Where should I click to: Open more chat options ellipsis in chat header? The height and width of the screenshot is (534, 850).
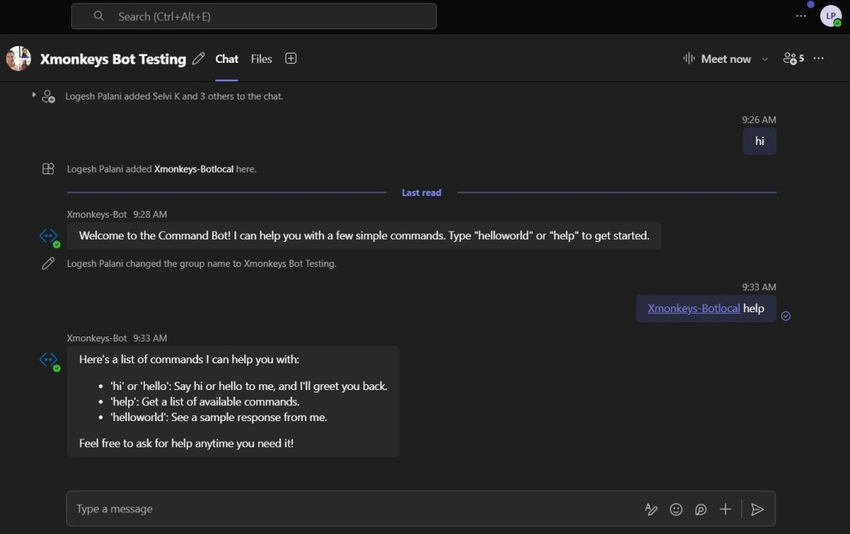click(819, 59)
